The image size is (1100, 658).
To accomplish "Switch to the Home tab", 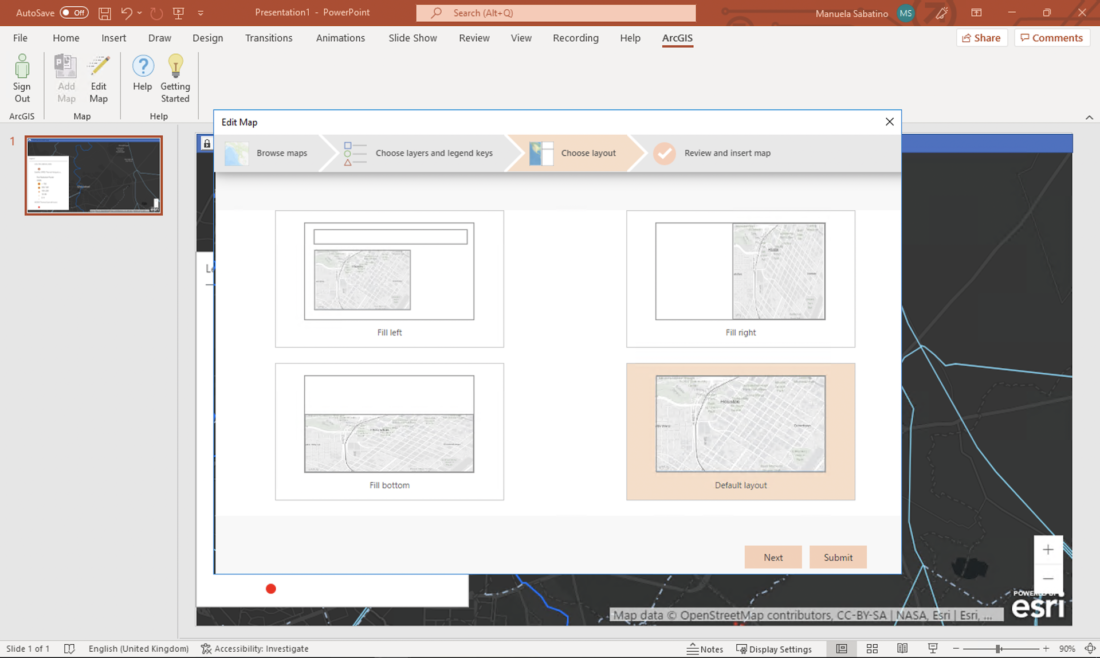I will coord(66,38).
